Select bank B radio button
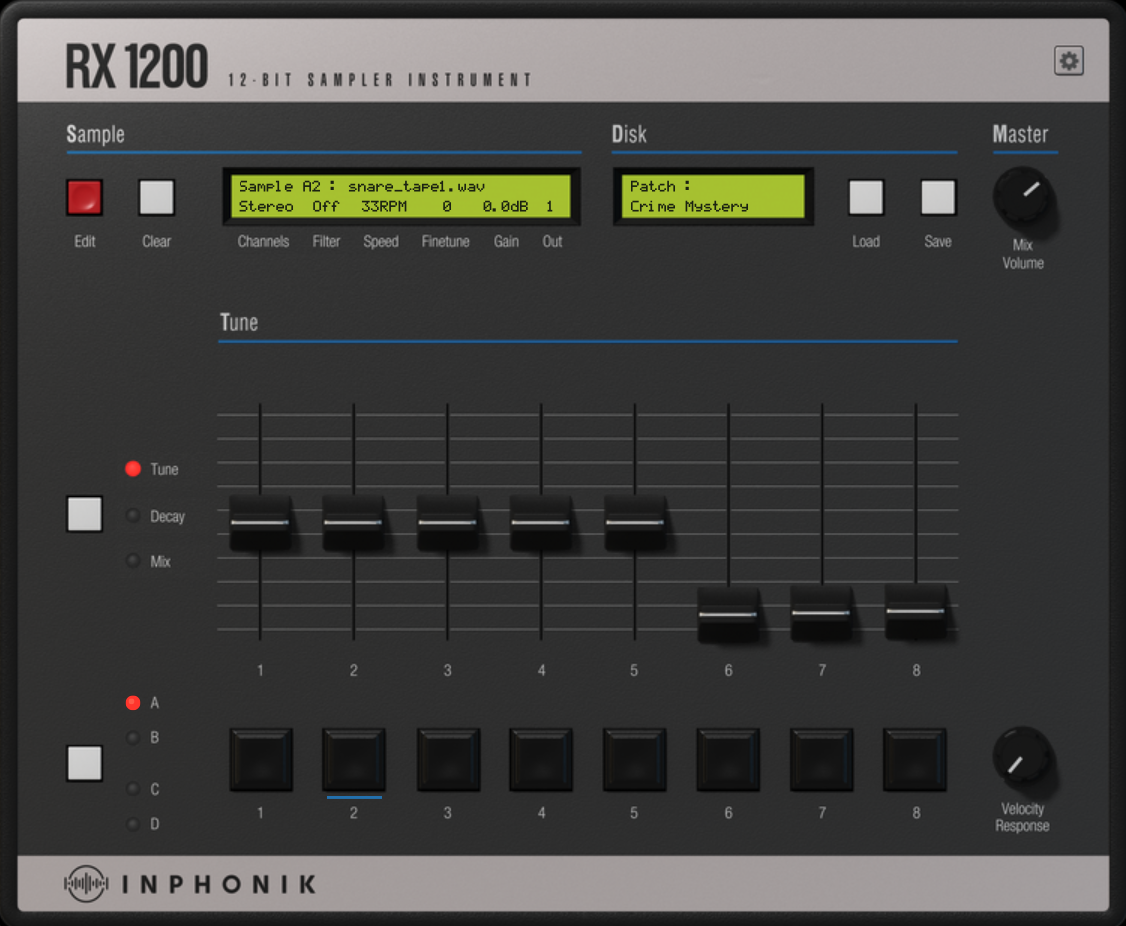Screen dimensions: 1126x926 pyautogui.click(x=132, y=737)
